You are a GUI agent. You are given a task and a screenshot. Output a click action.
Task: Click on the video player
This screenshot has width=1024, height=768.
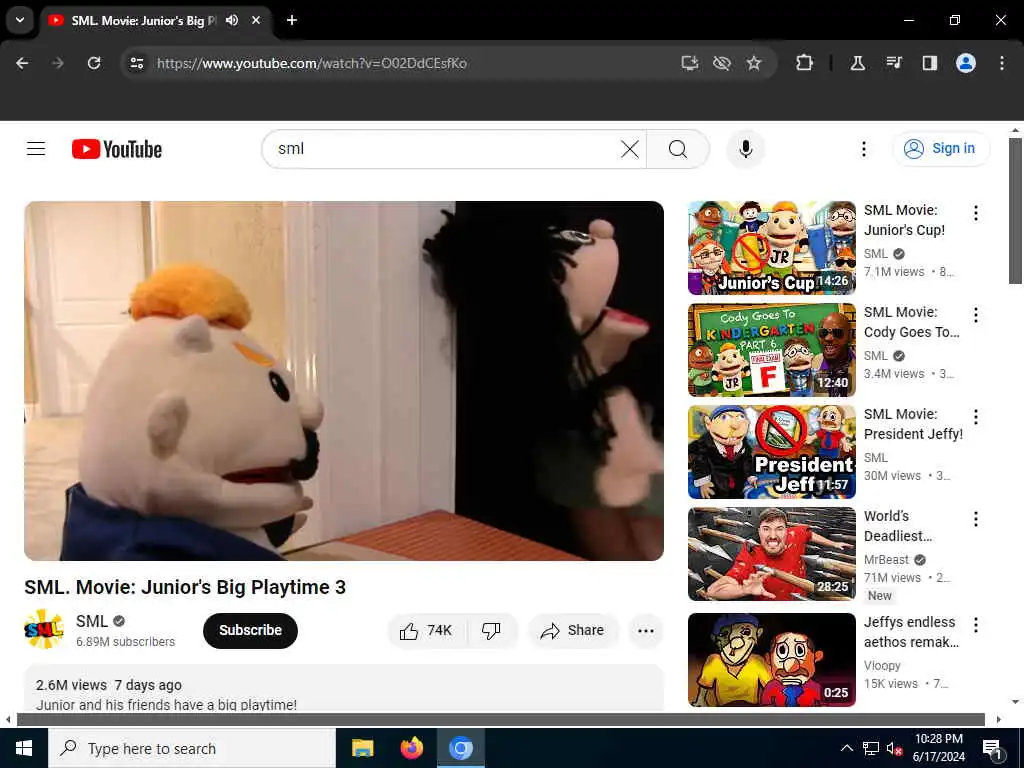pyautogui.click(x=344, y=381)
